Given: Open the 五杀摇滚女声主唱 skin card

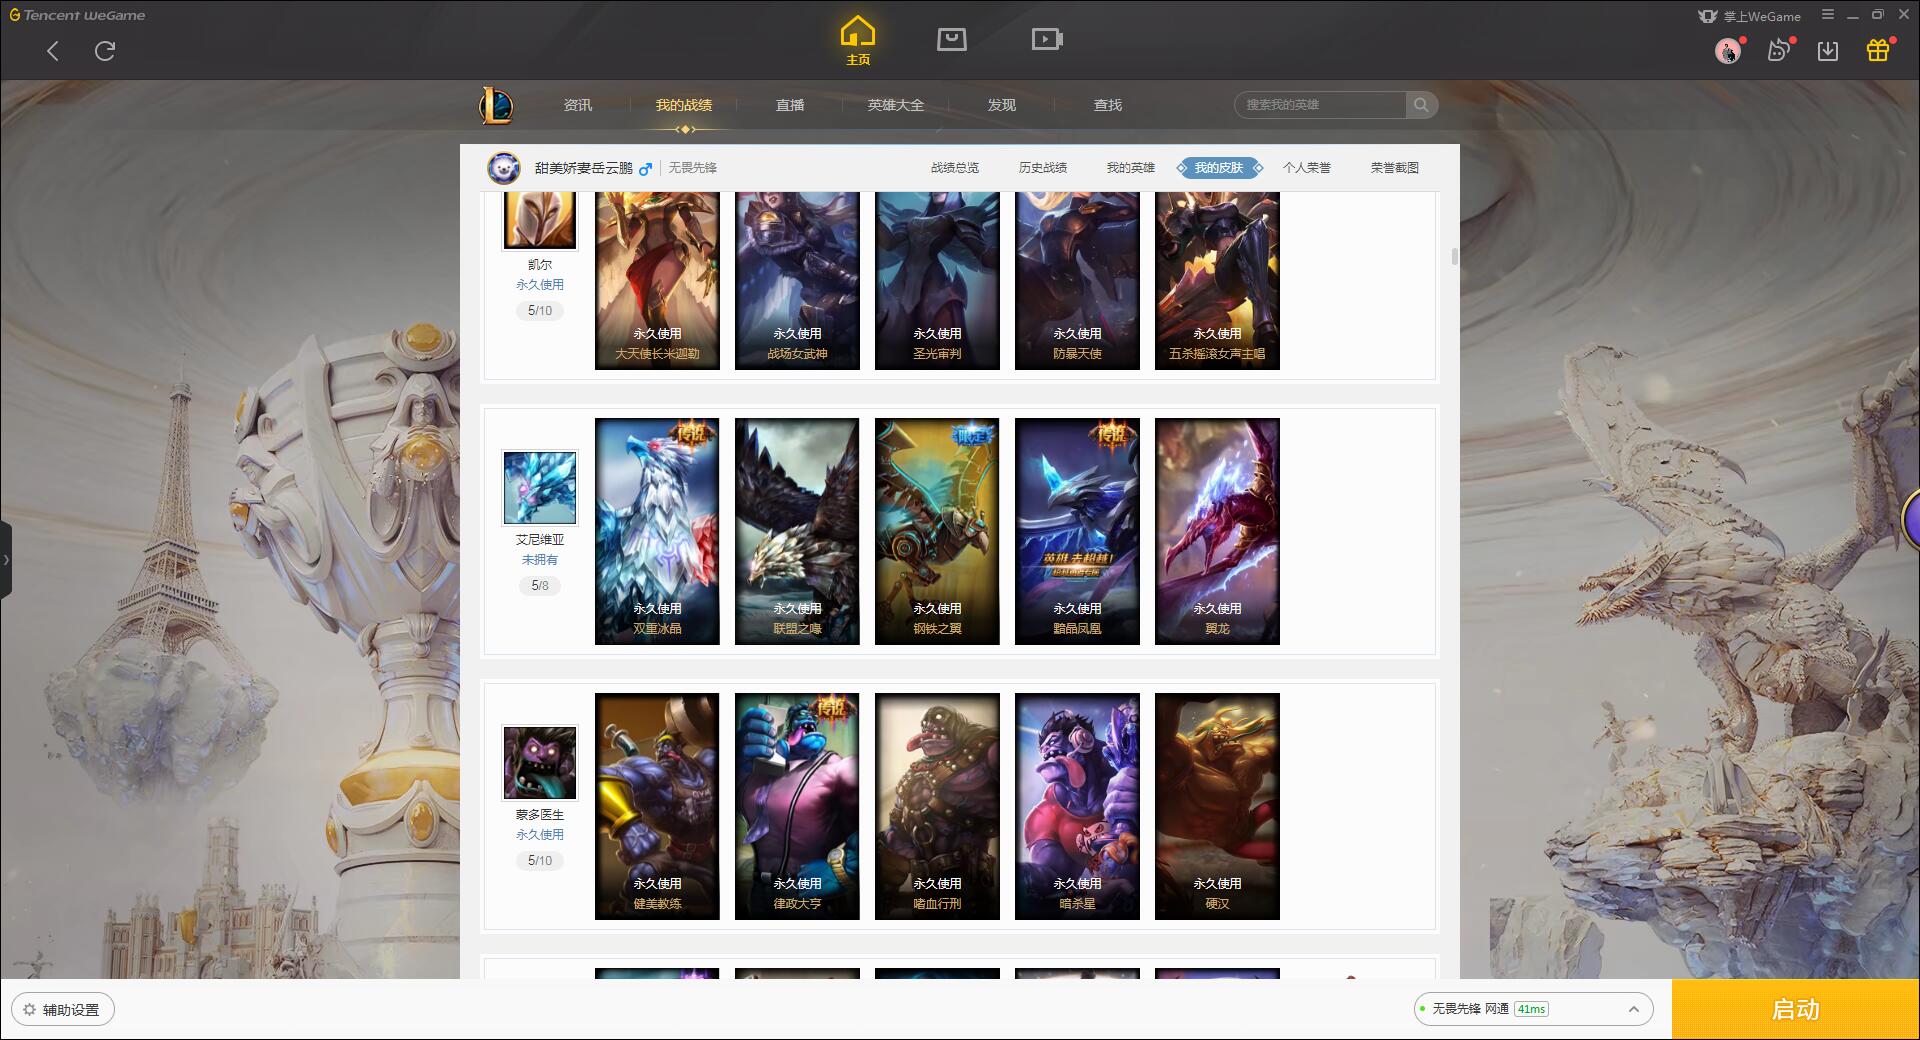Looking at the screenshot, I should click(x=1217, y=281).
